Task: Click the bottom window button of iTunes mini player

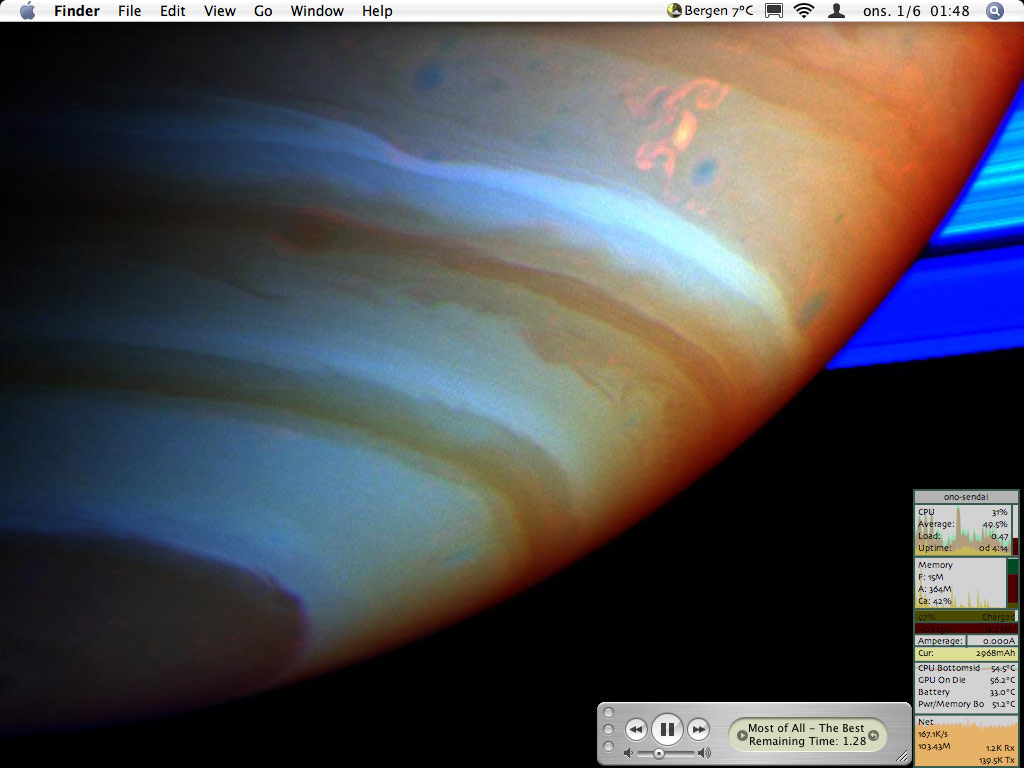Action: click(x=609, y=746)
